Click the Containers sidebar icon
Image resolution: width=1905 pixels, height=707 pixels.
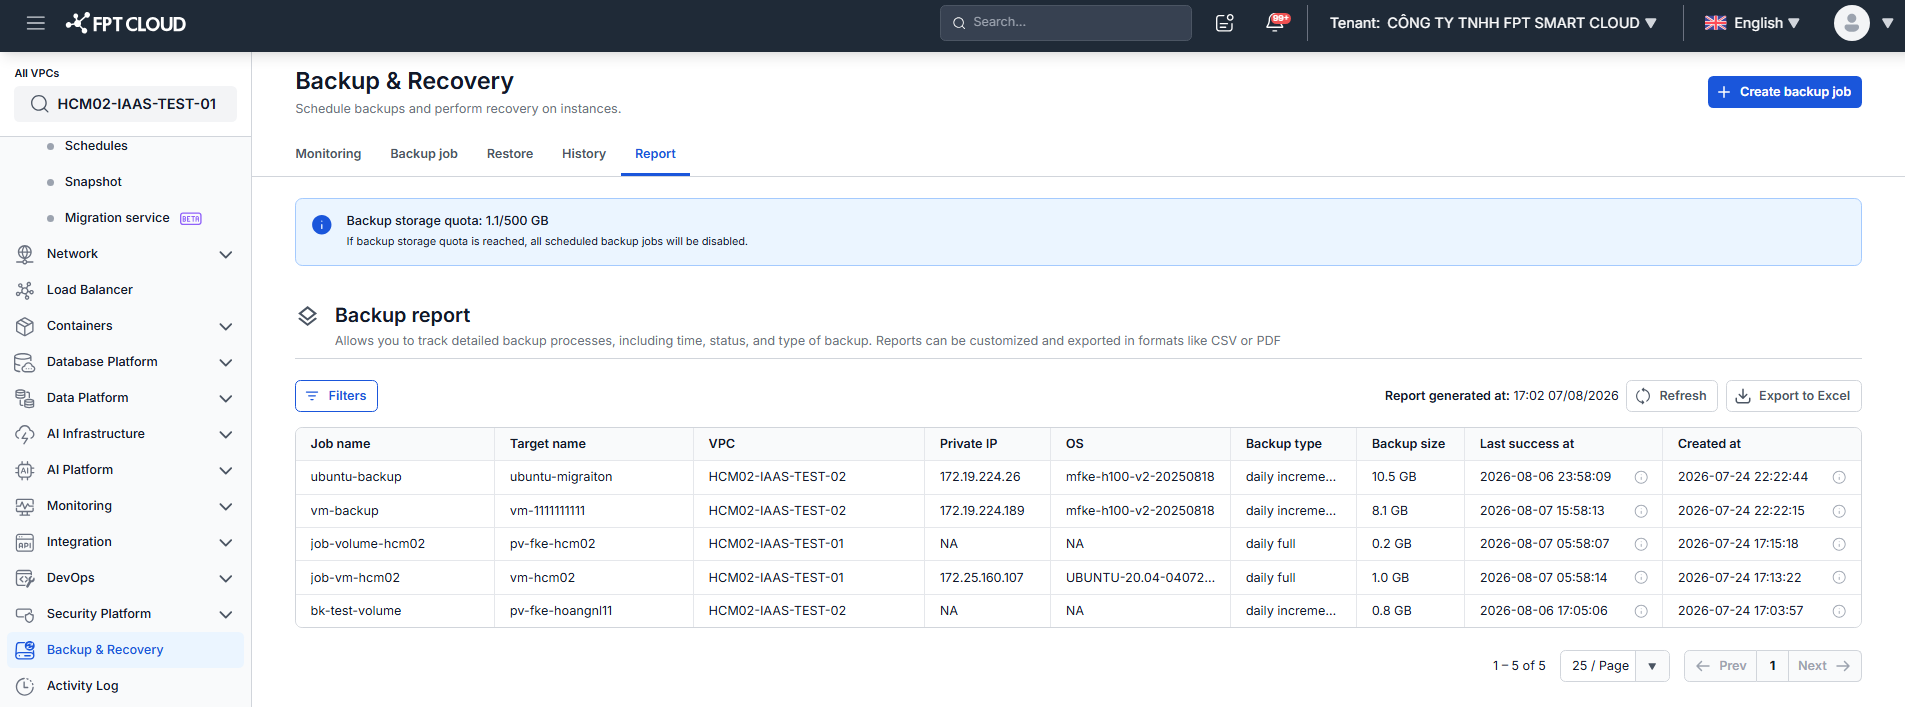[x=25, y=326]
